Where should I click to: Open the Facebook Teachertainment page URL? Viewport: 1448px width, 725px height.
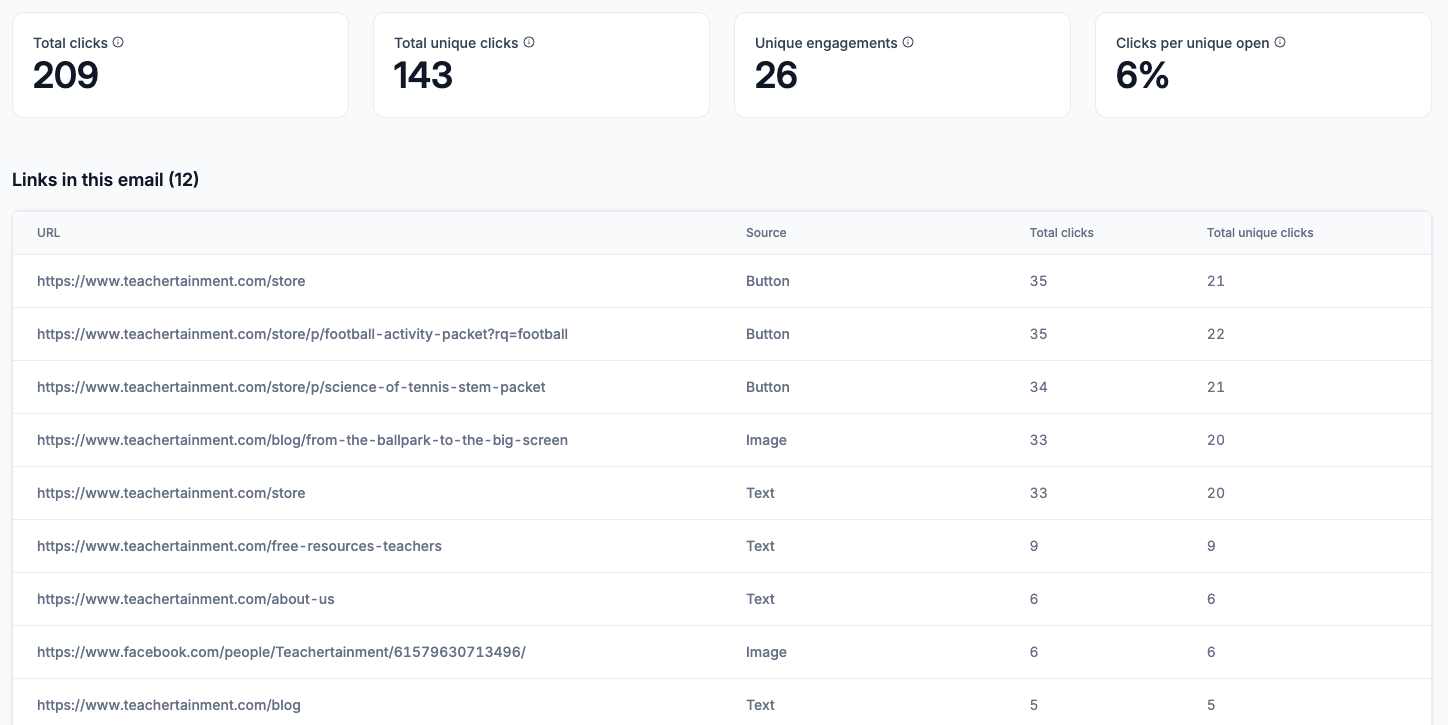tap(281, 652)
